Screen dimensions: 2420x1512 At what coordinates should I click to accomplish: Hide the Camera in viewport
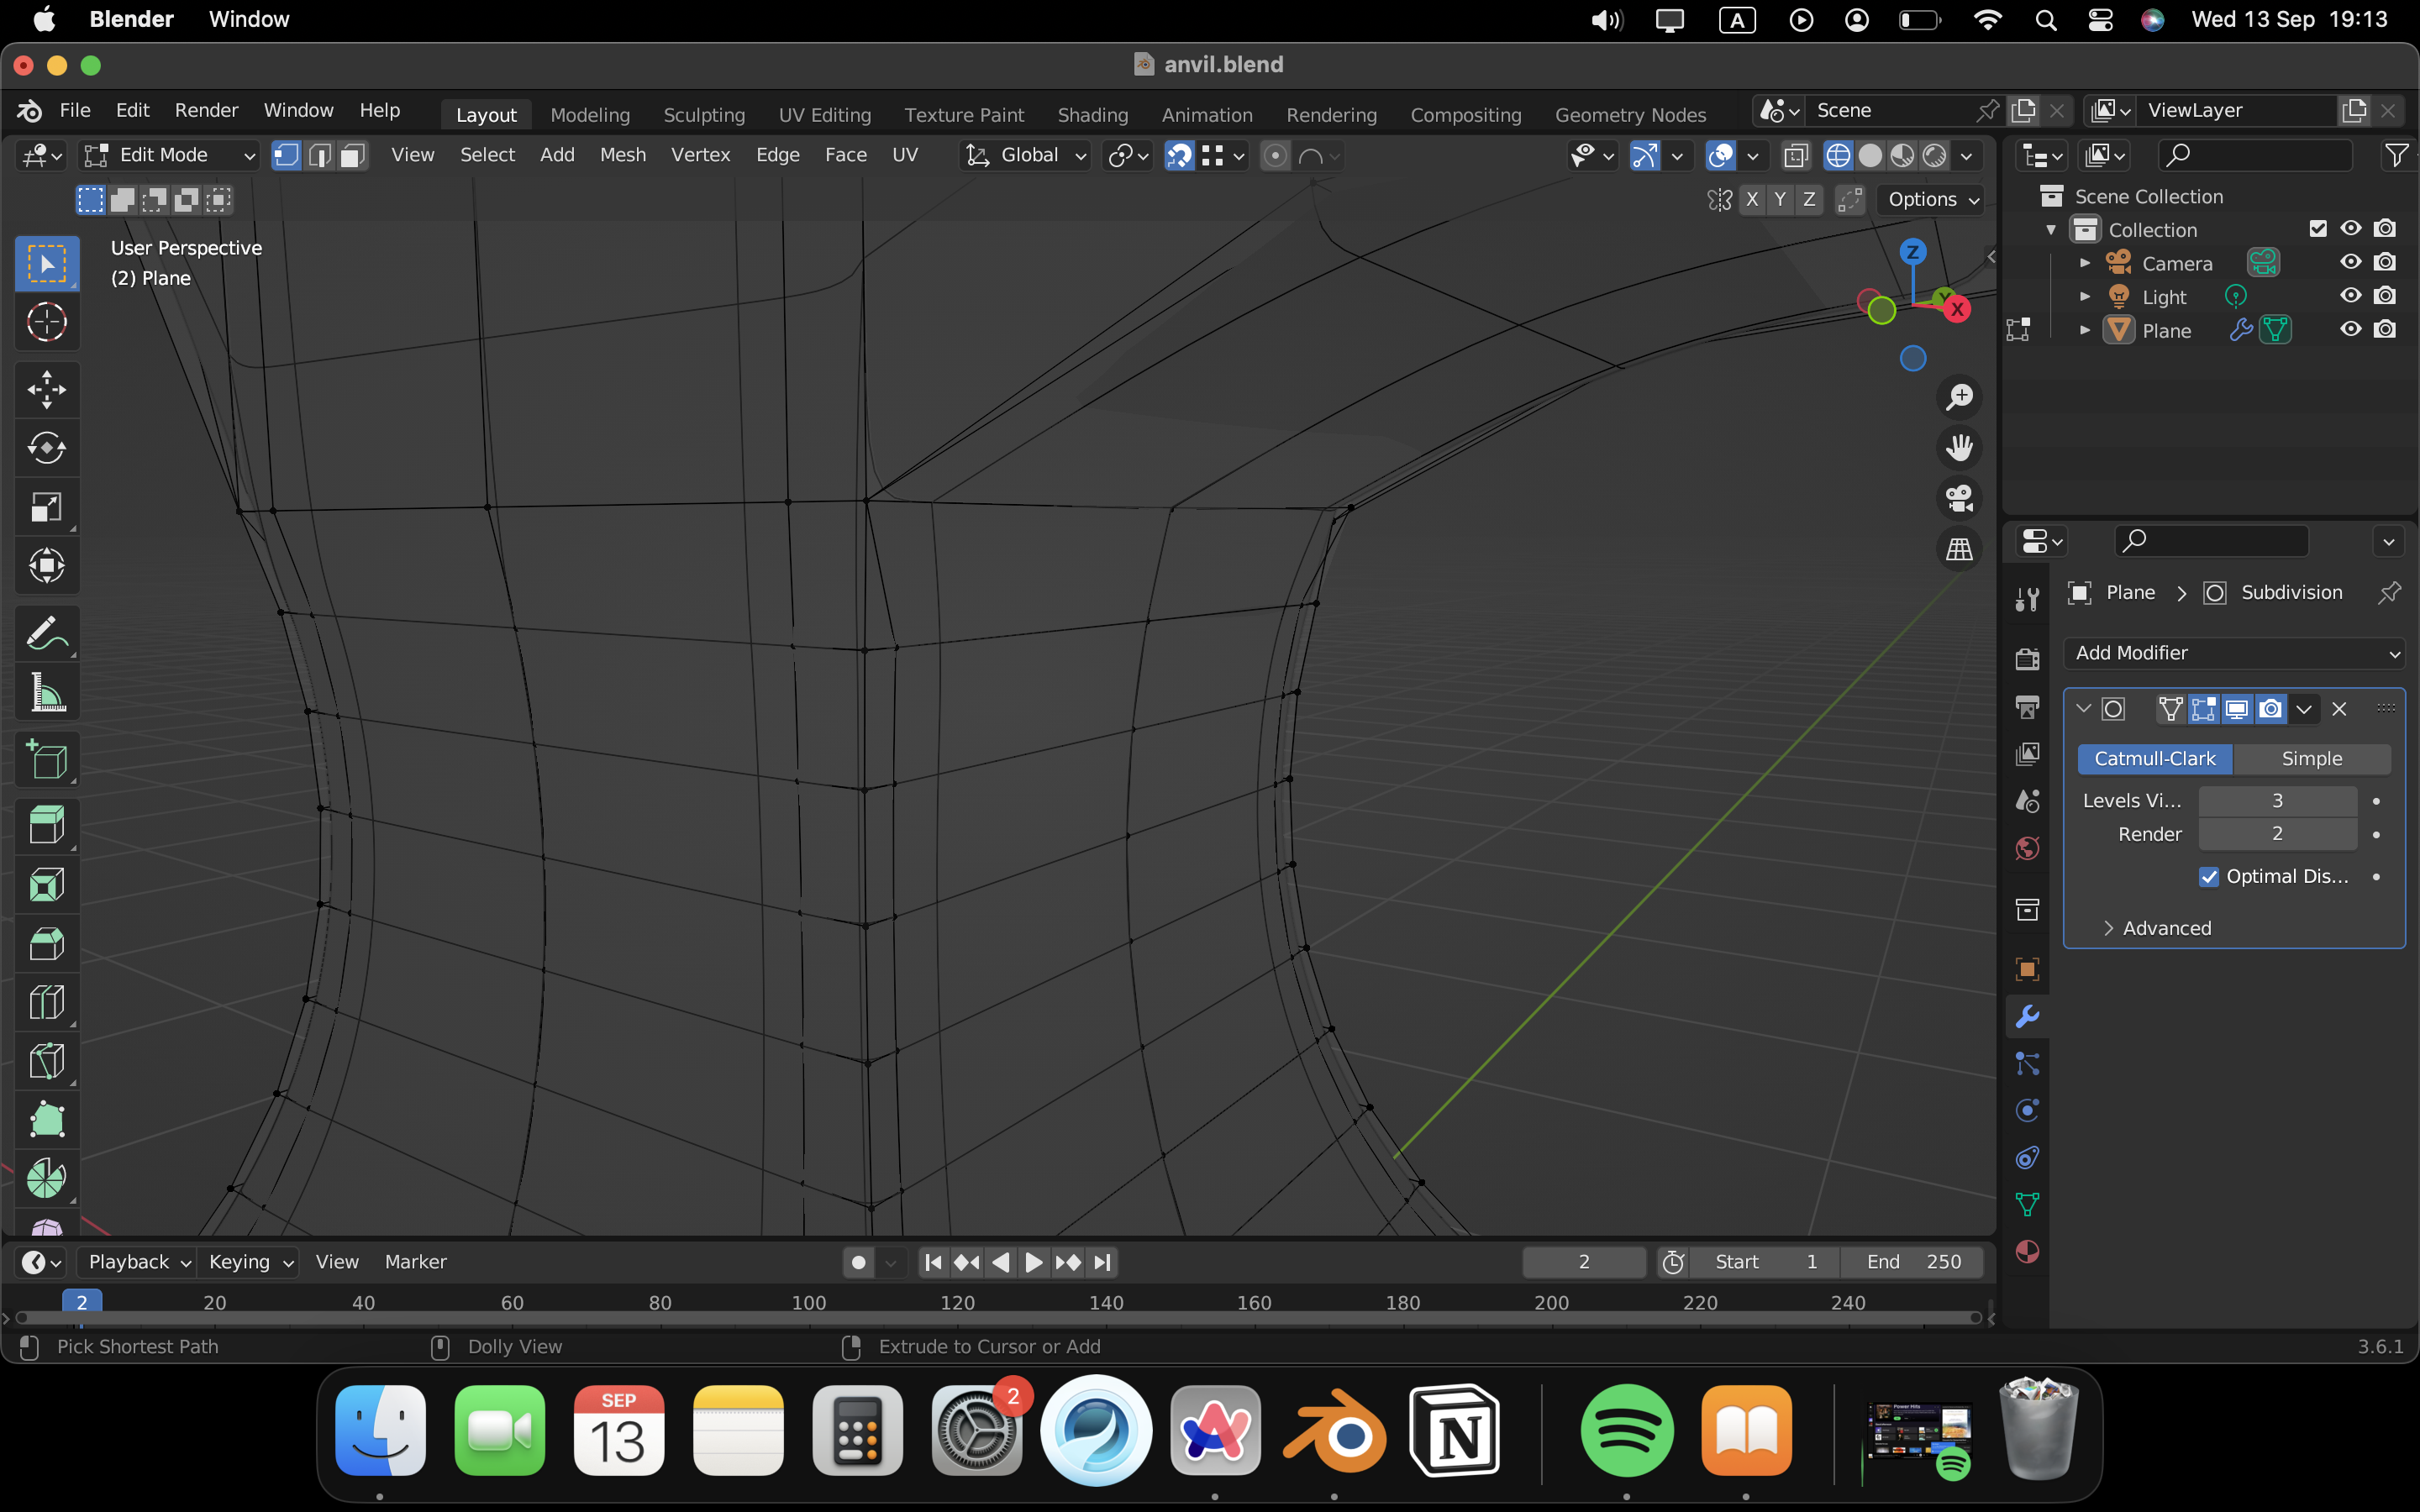[x=2350, y=262]
